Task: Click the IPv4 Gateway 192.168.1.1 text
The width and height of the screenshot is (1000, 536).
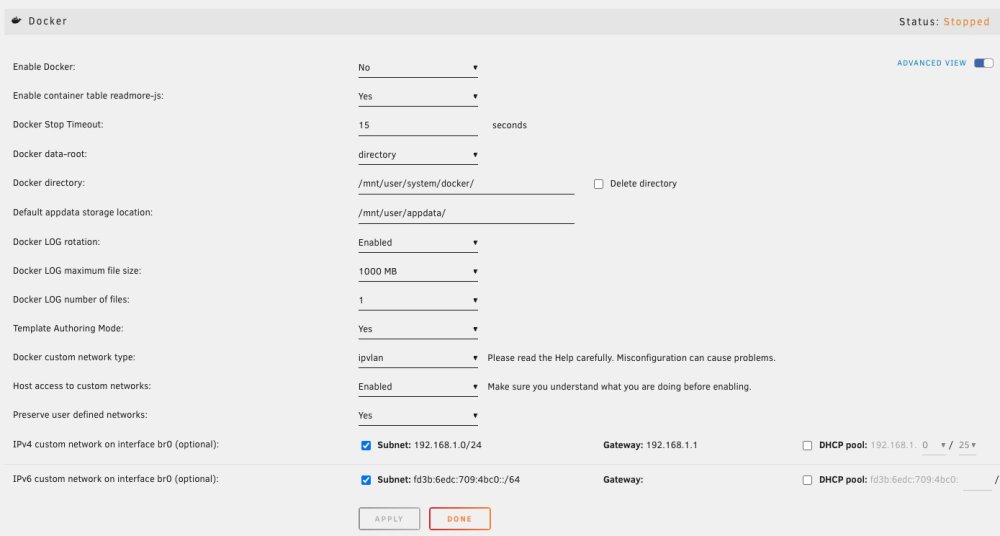Action: point(650,445)
